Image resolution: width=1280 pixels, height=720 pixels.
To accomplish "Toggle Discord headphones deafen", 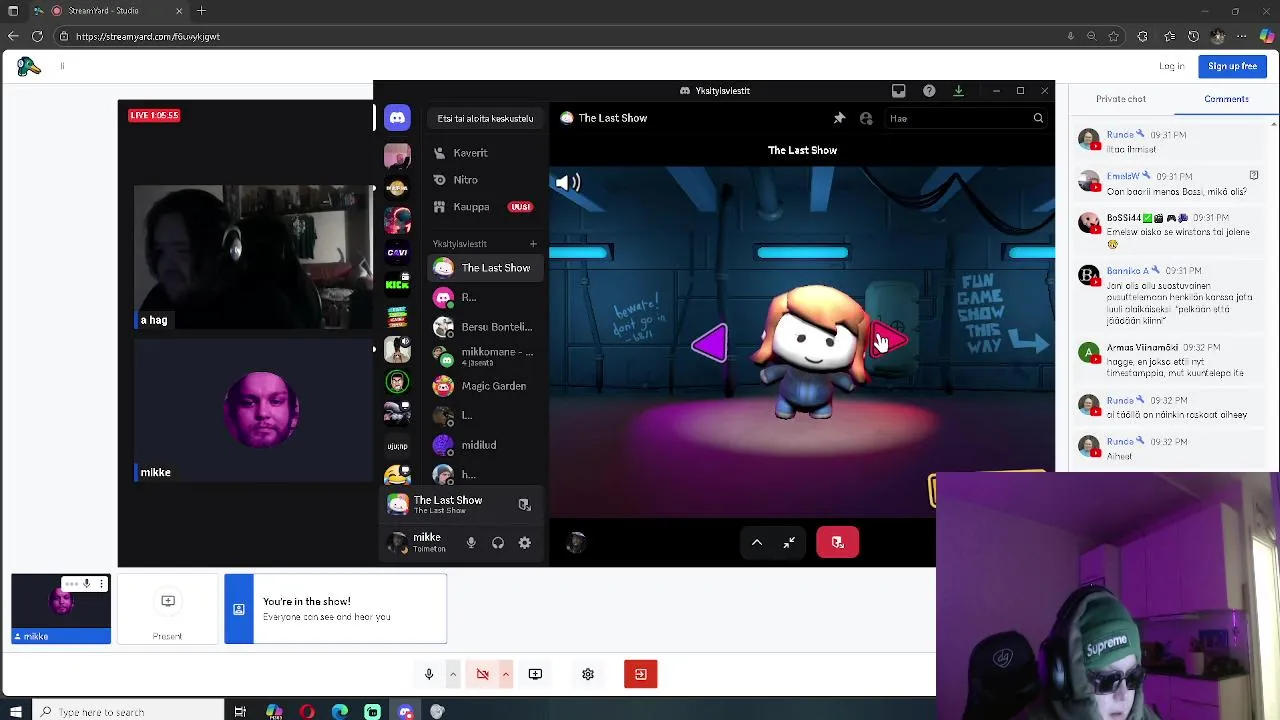I will 498,543.
